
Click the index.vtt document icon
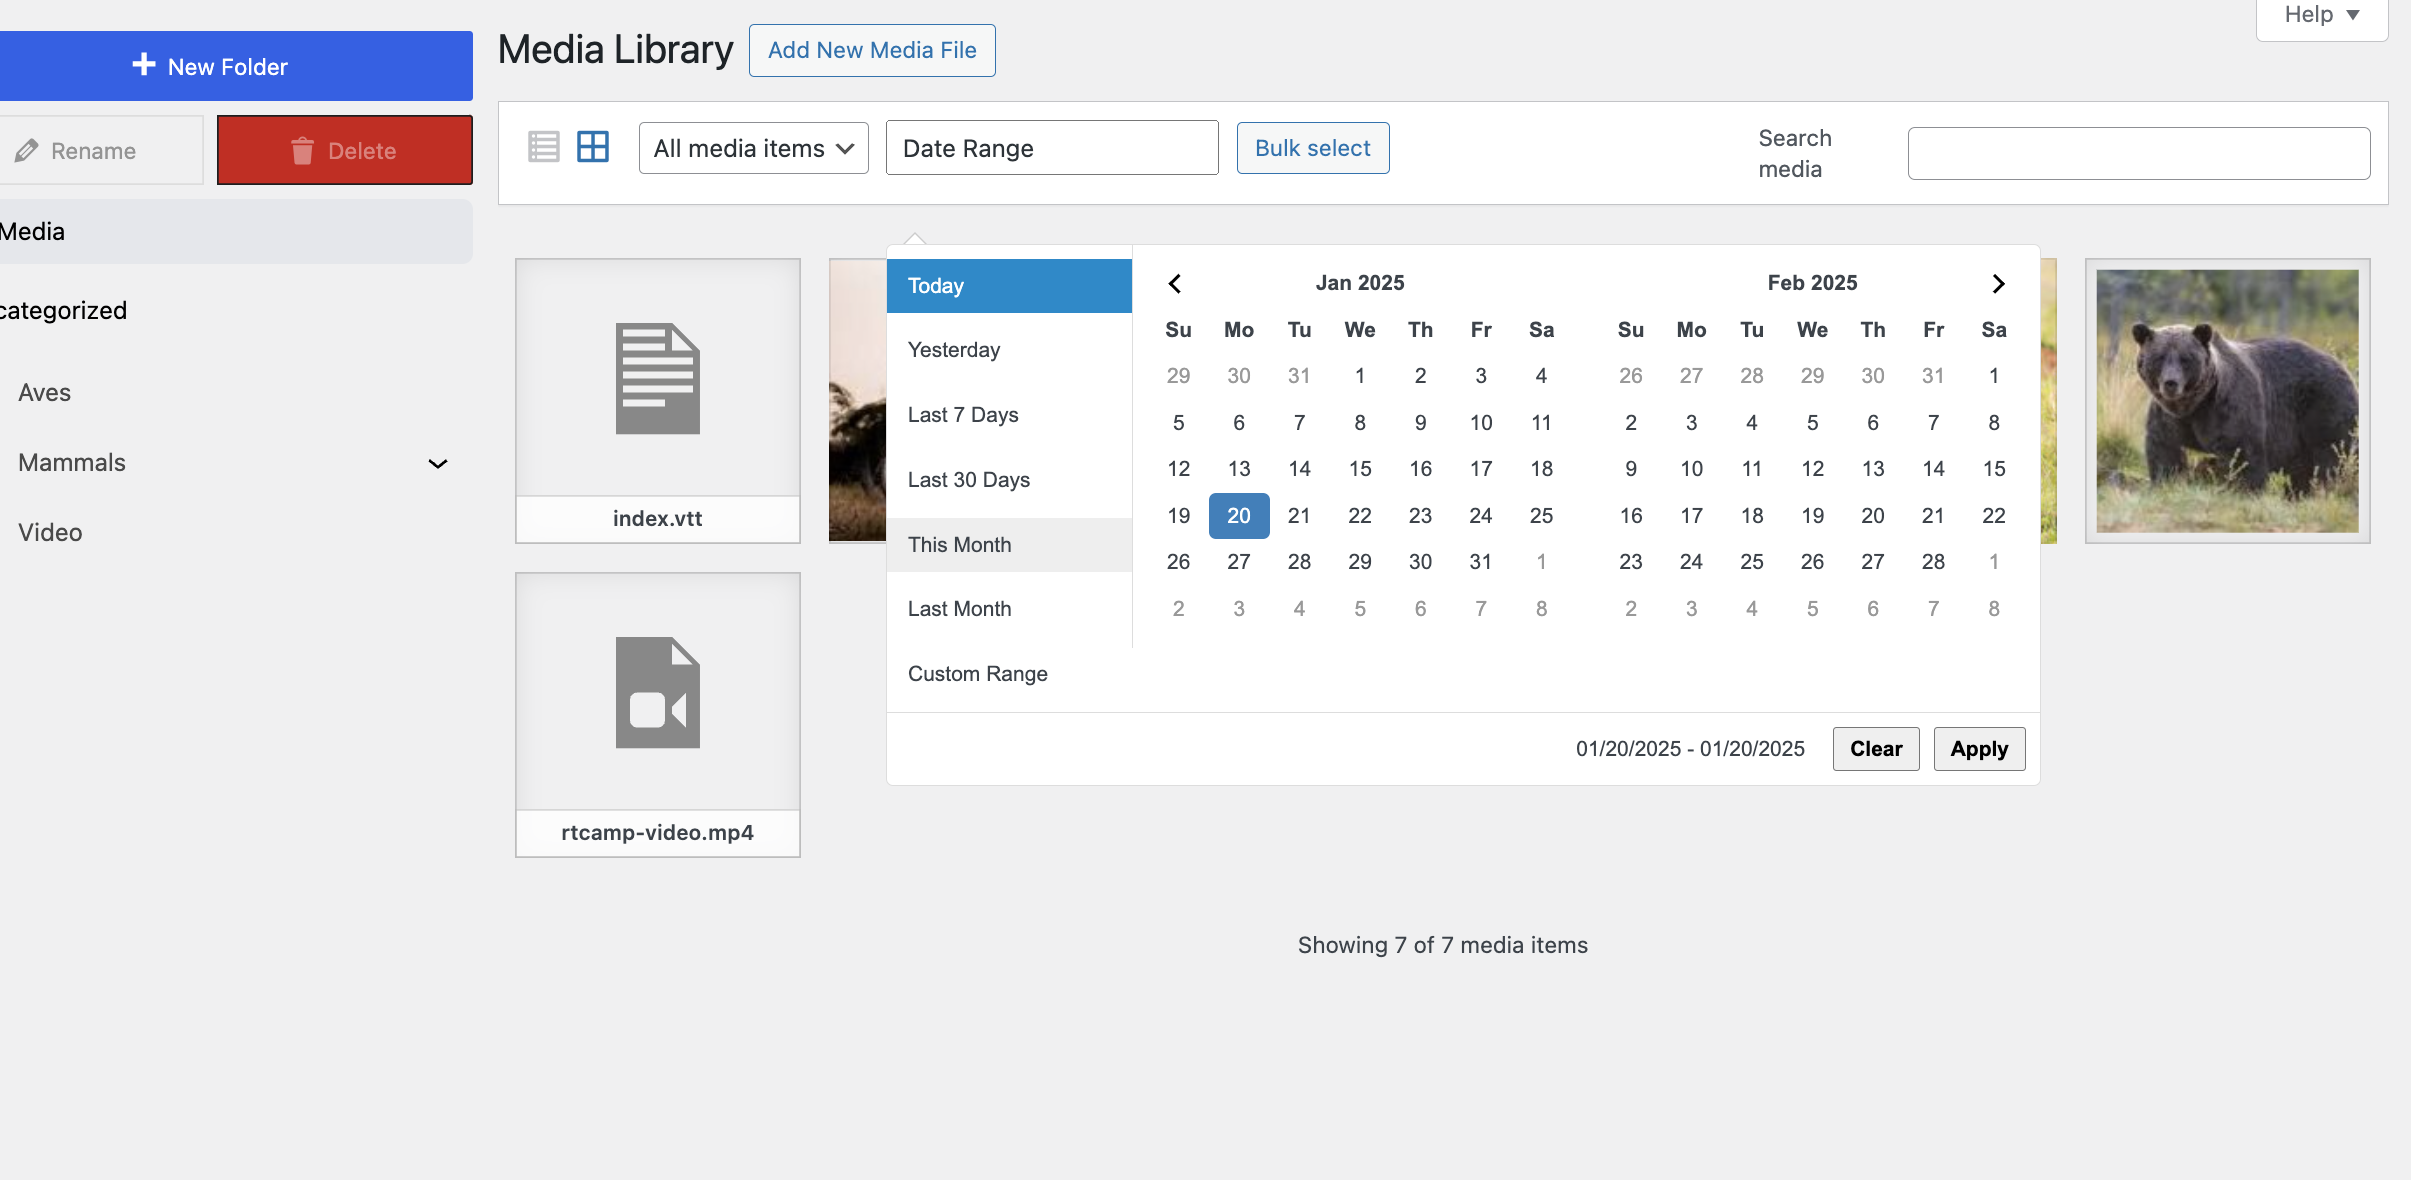(657, 379)
